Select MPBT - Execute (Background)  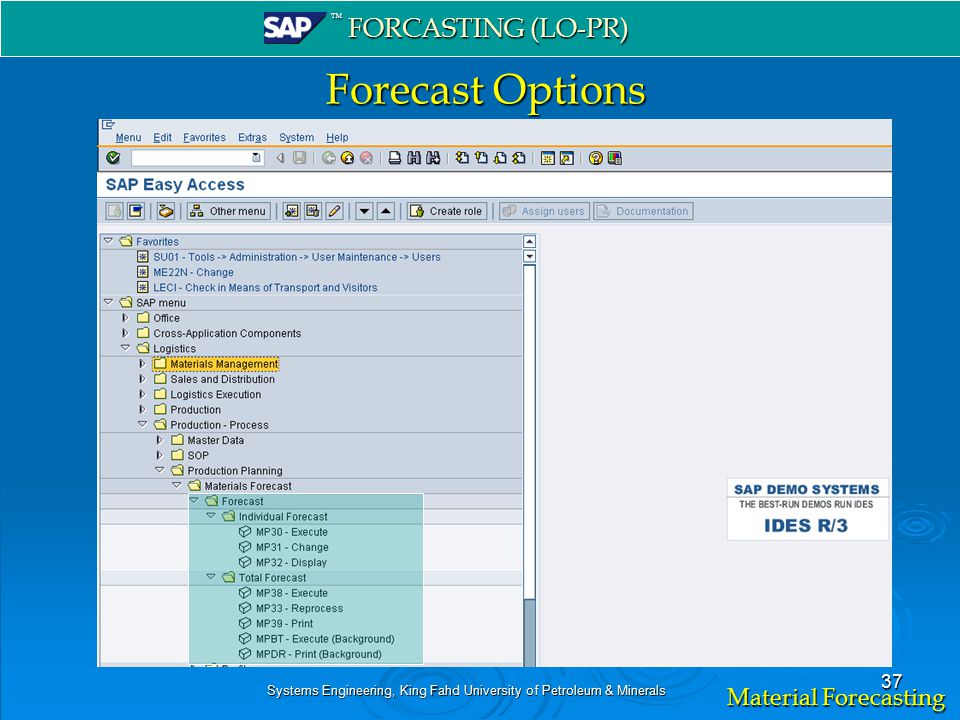325,639
